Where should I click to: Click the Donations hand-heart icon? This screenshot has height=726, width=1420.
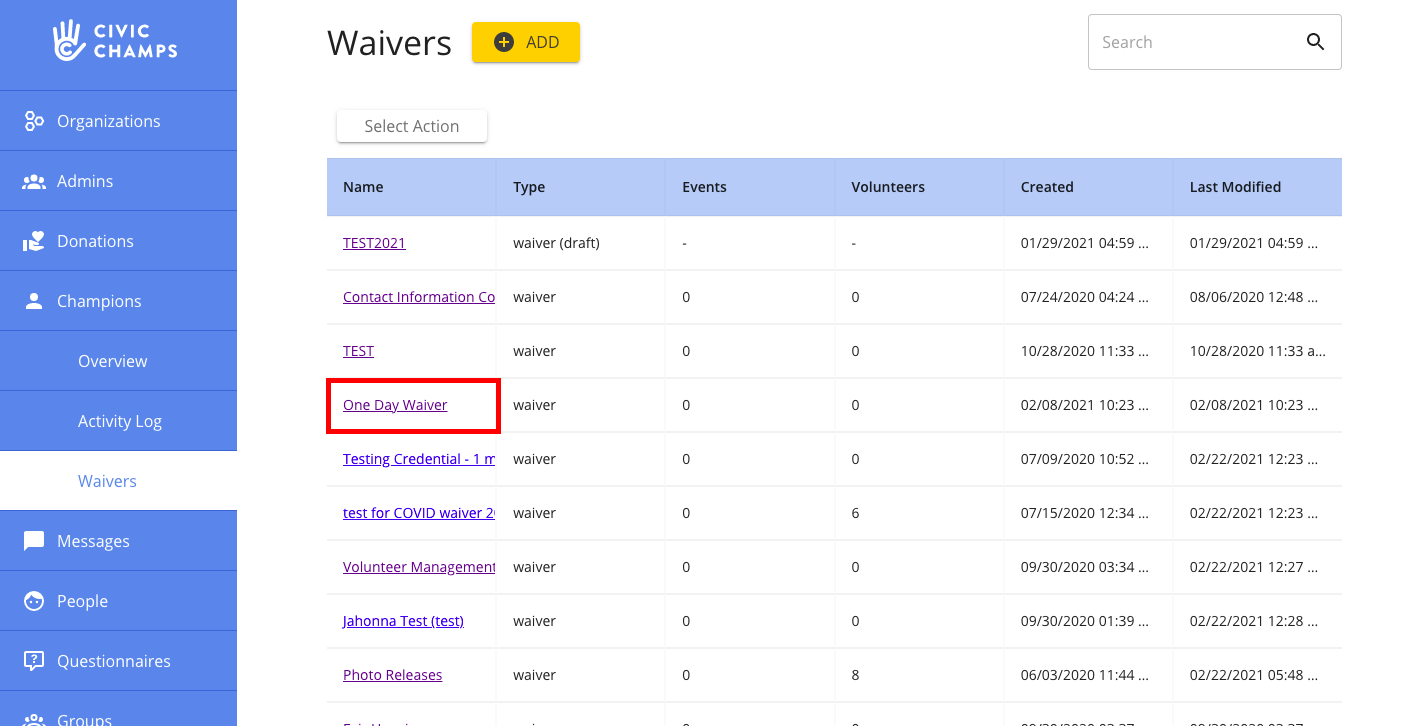coord(34,241)
